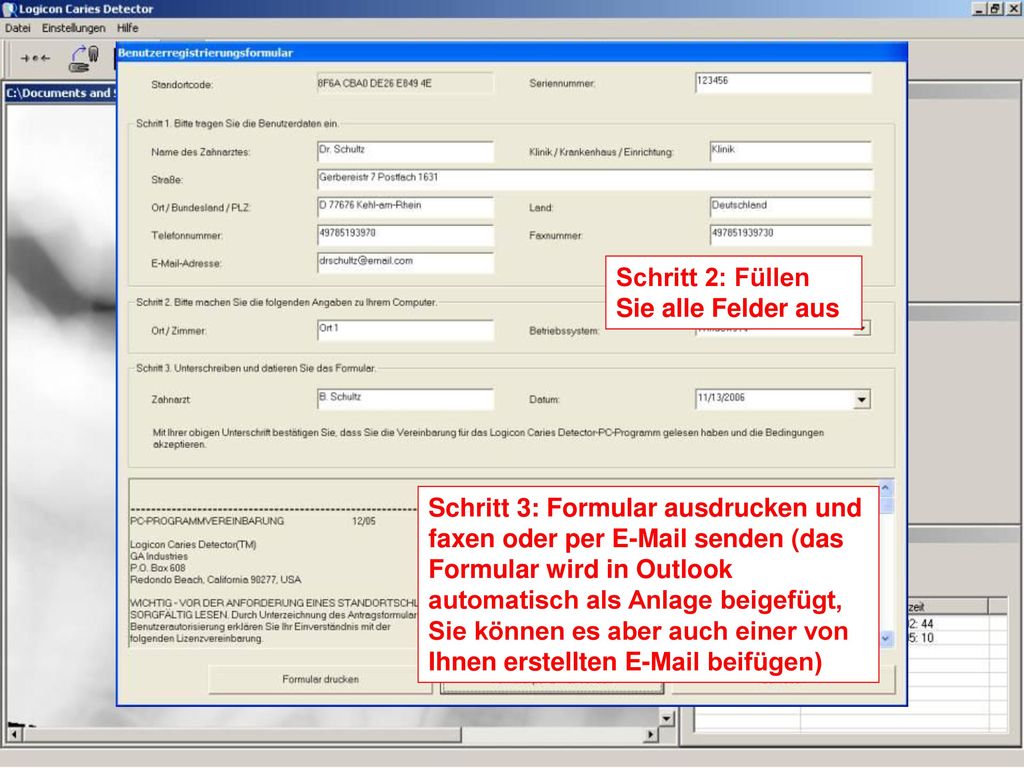Minimize the Logicon Caries Detector window
This screenshot has width=1024, height=768.
click(x=979, y=8)
